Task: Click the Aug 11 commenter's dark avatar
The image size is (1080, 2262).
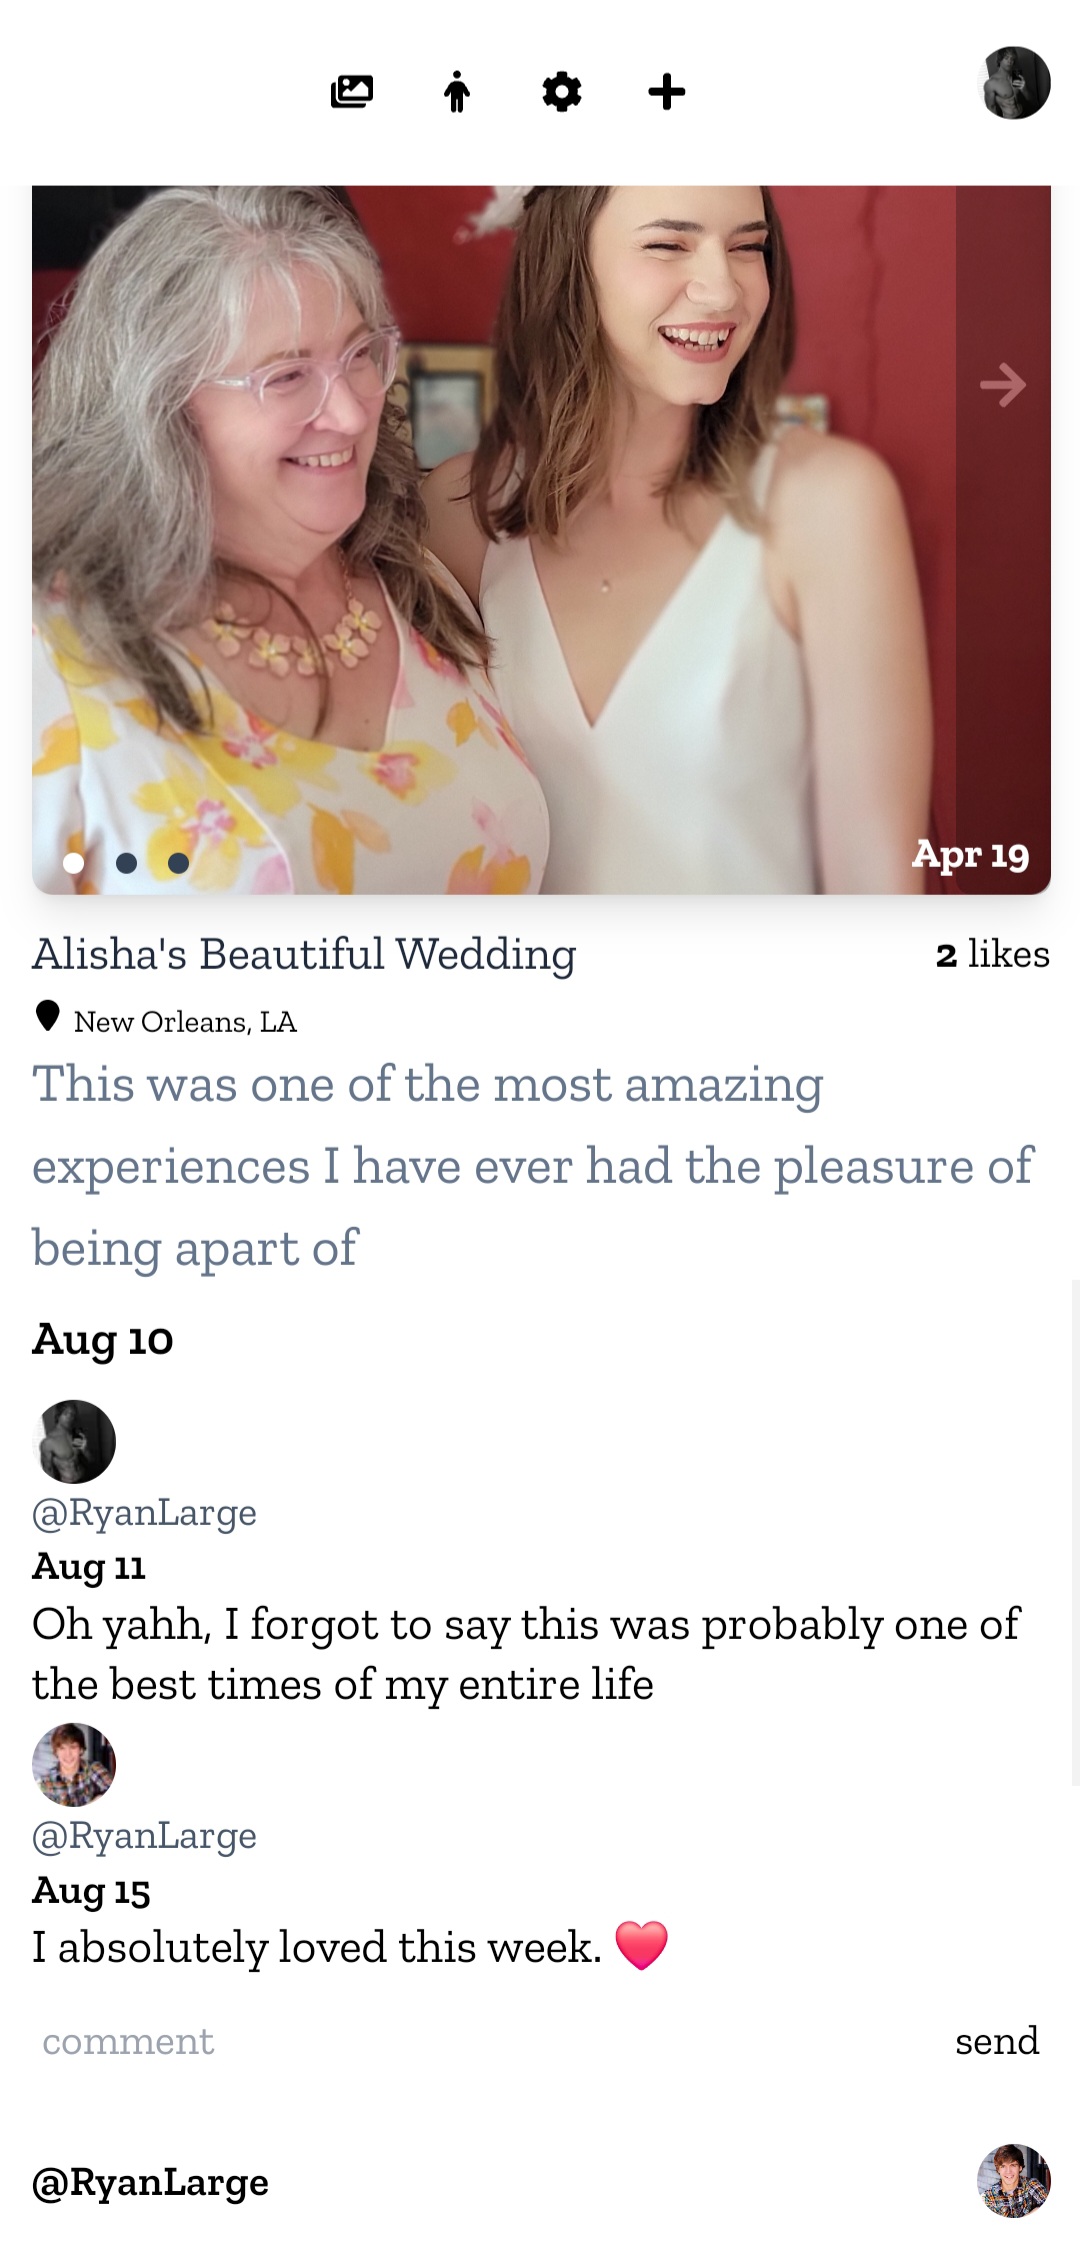Action: [74, 1441]
